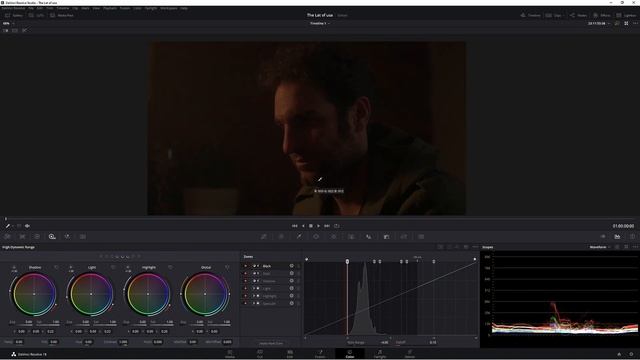Click the Highlight color wheel center
Screen dimensions: 640x360
pos(148,294)
